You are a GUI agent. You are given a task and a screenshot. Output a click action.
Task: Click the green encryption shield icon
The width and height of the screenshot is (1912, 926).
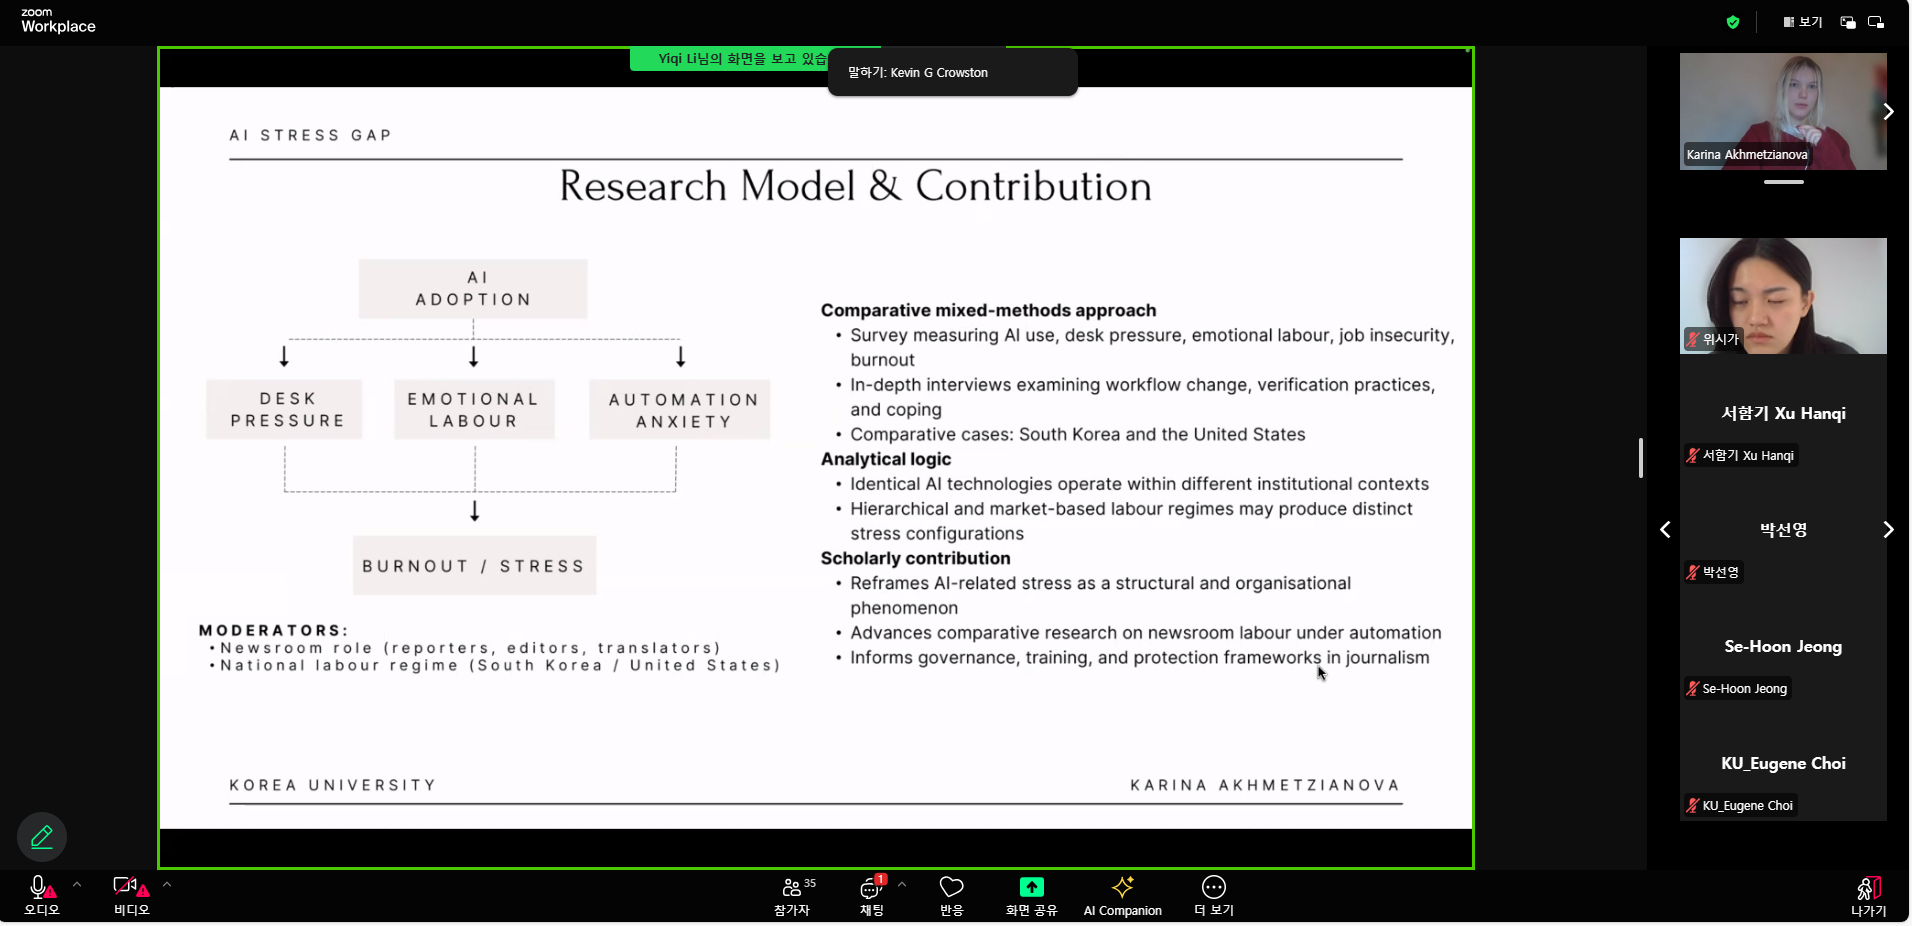point(1733,22)
